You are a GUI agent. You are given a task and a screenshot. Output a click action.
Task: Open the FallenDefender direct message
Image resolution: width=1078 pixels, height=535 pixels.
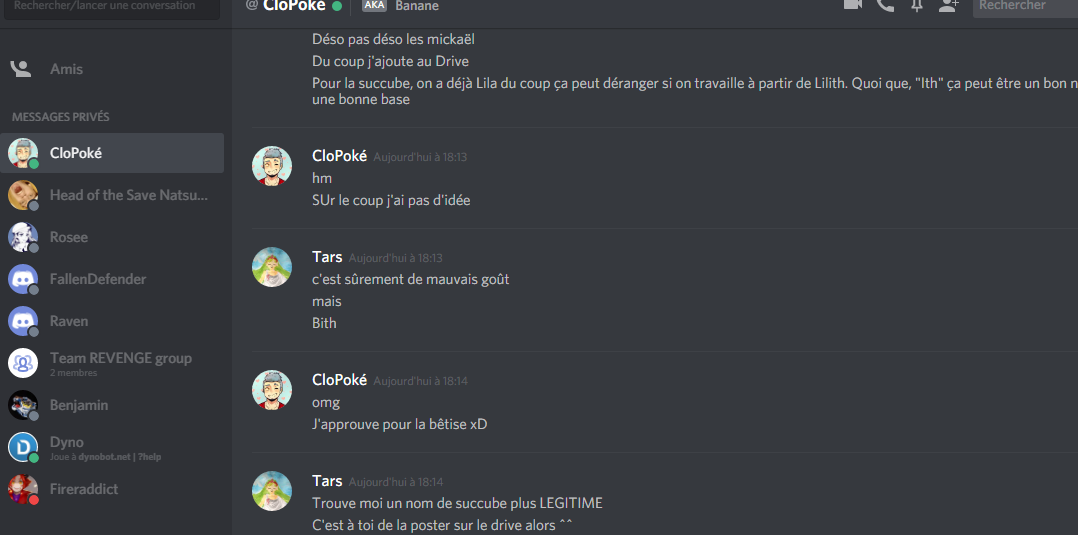[112, 279]
